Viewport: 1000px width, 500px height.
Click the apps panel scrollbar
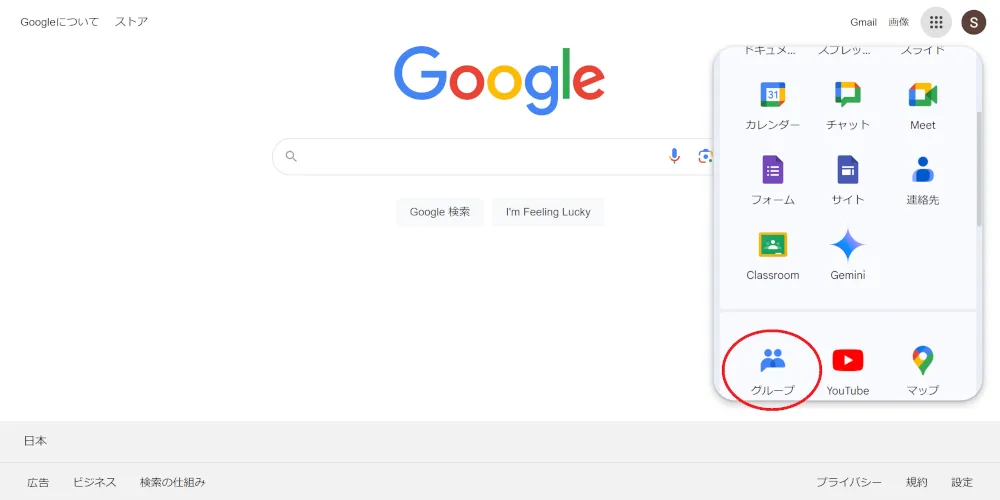978,170
